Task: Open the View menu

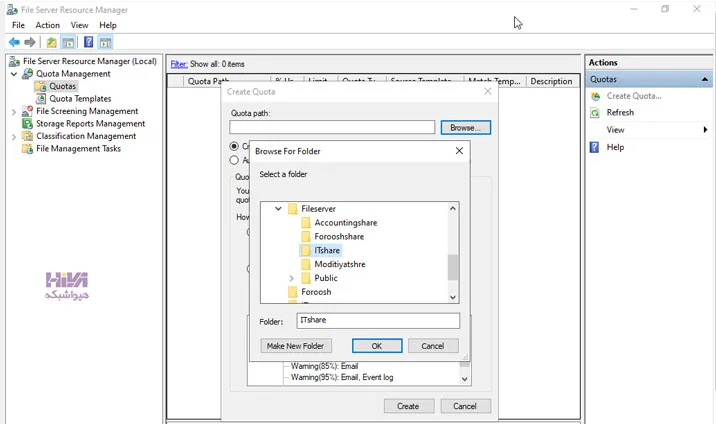Action: (79, 25)
